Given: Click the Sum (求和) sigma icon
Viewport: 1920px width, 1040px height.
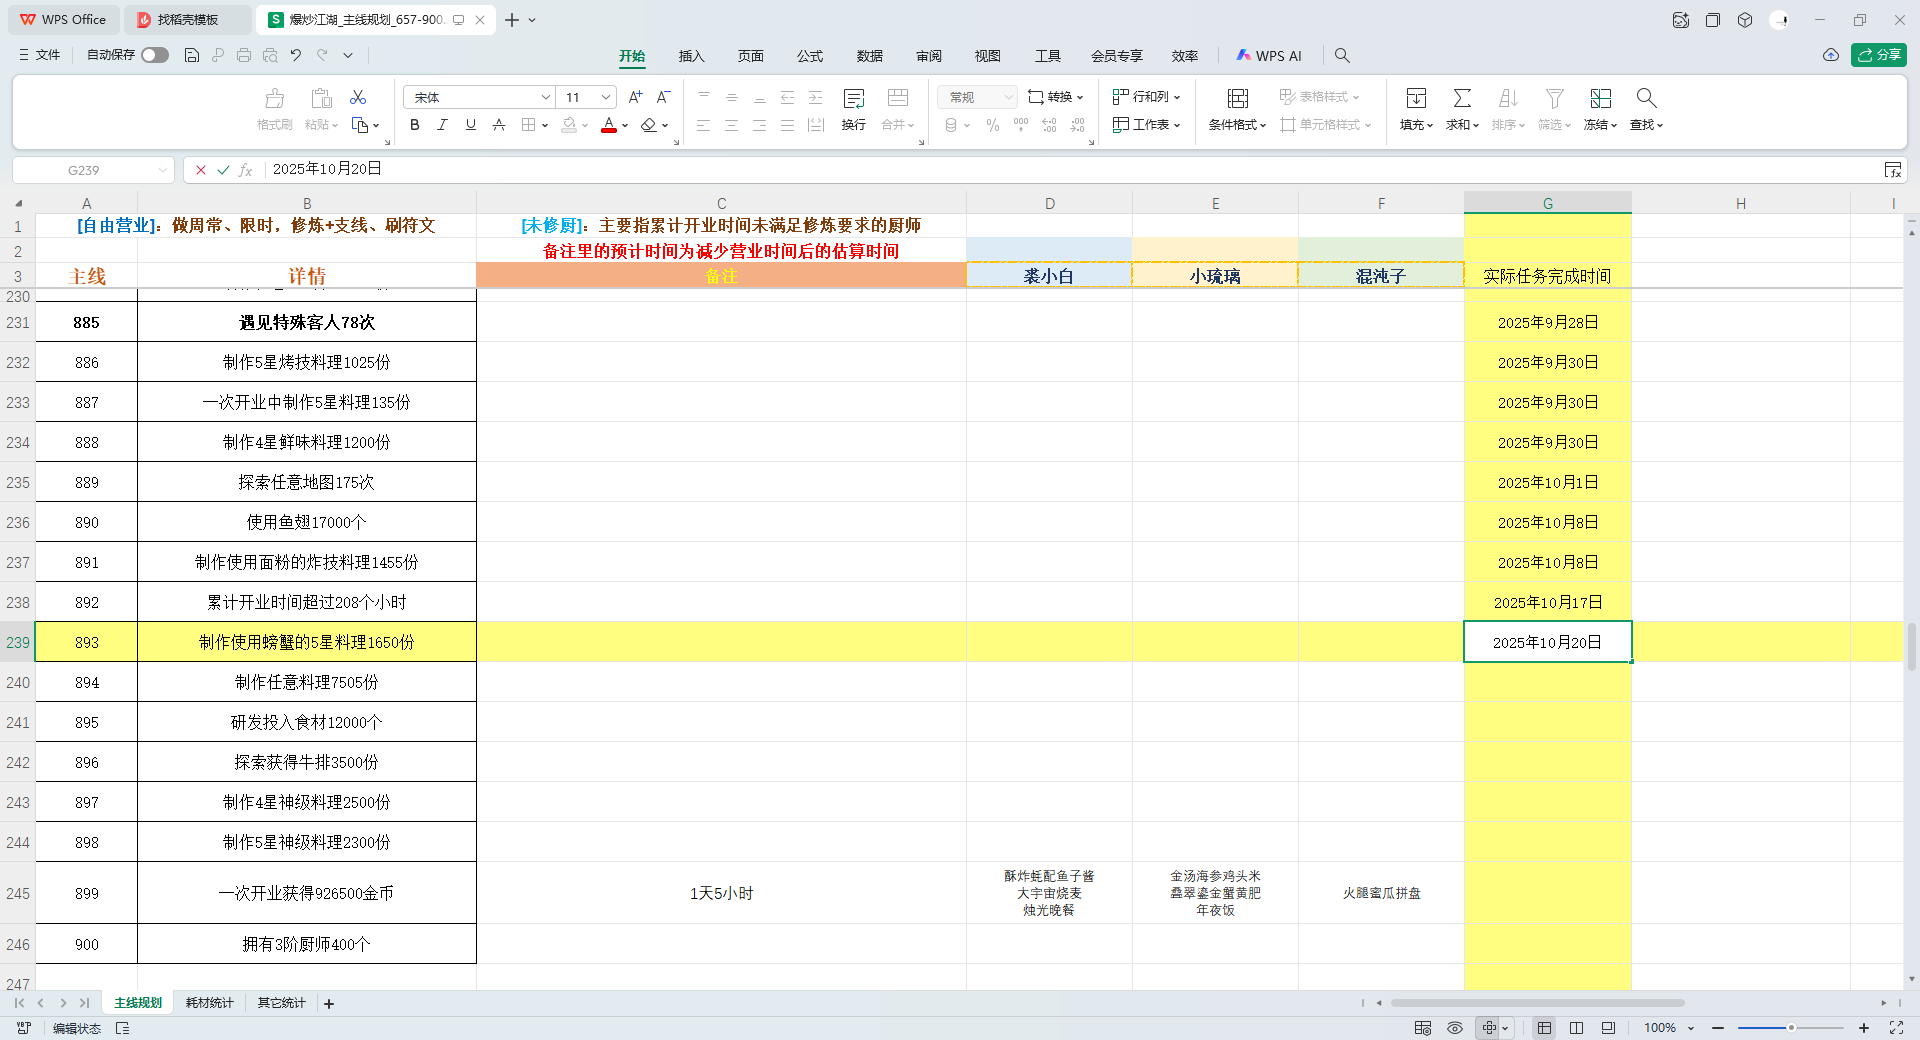Looking at the screenshot, I should click(1461, 98).
